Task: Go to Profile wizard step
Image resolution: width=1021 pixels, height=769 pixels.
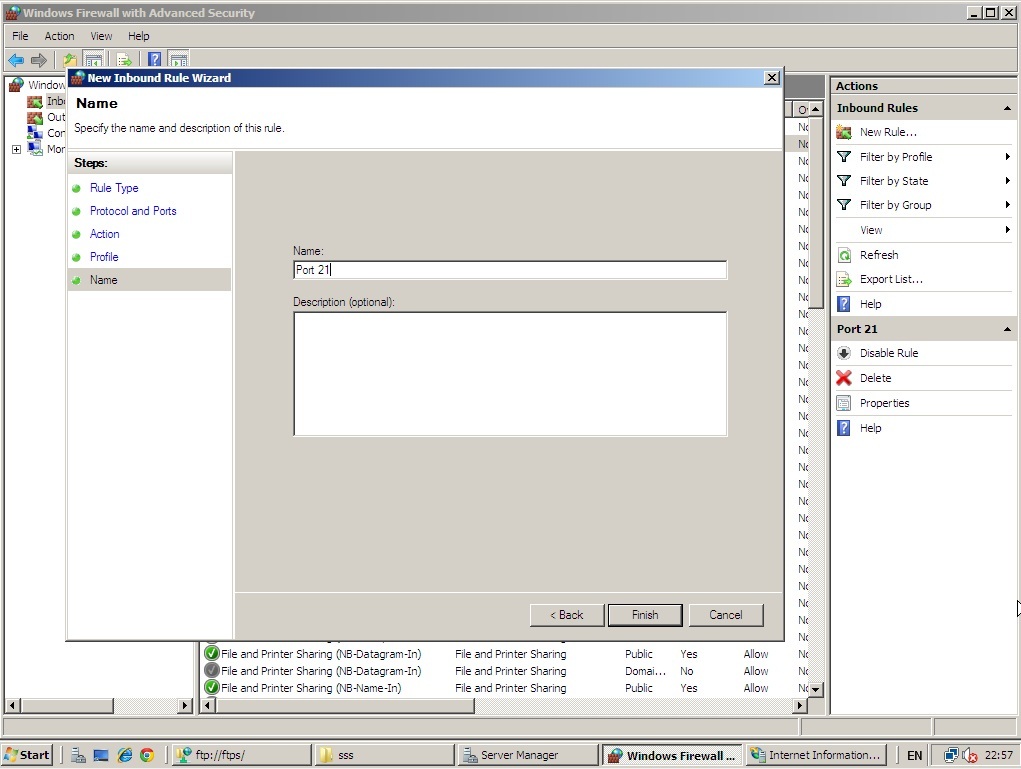Action: pyautogui.click(x=104, y=257)
